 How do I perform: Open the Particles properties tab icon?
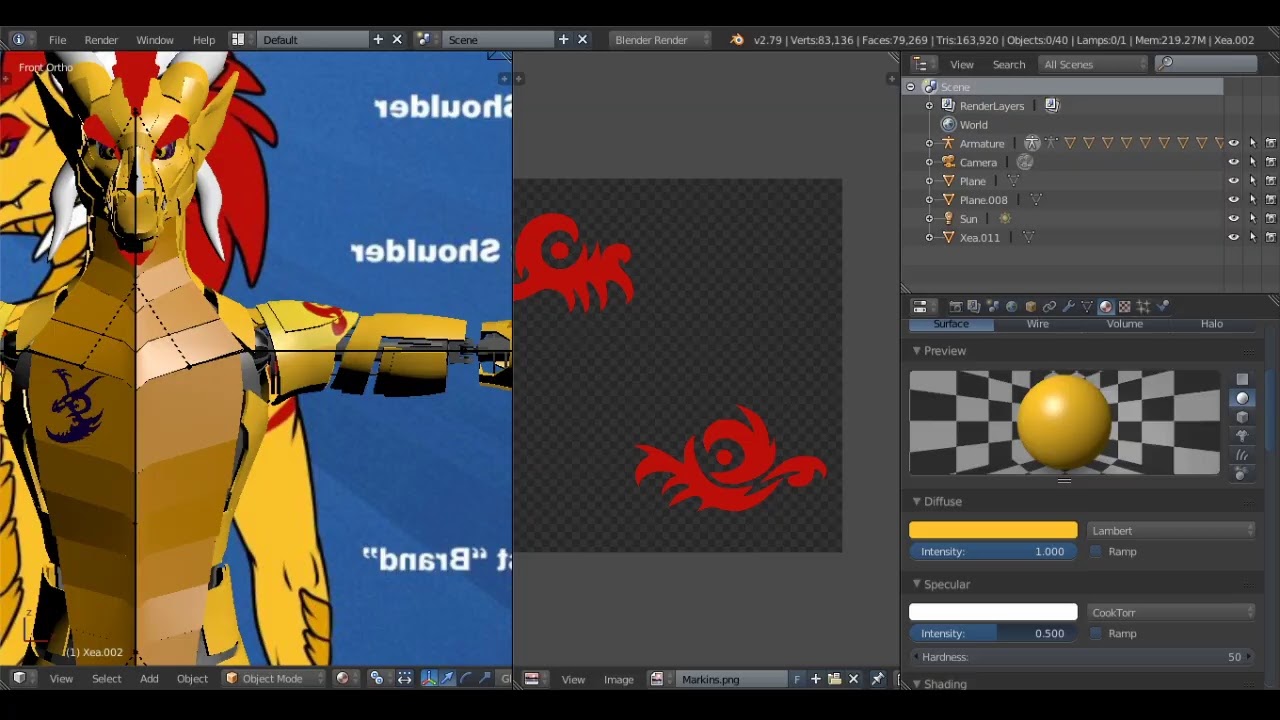point(1143,306)
